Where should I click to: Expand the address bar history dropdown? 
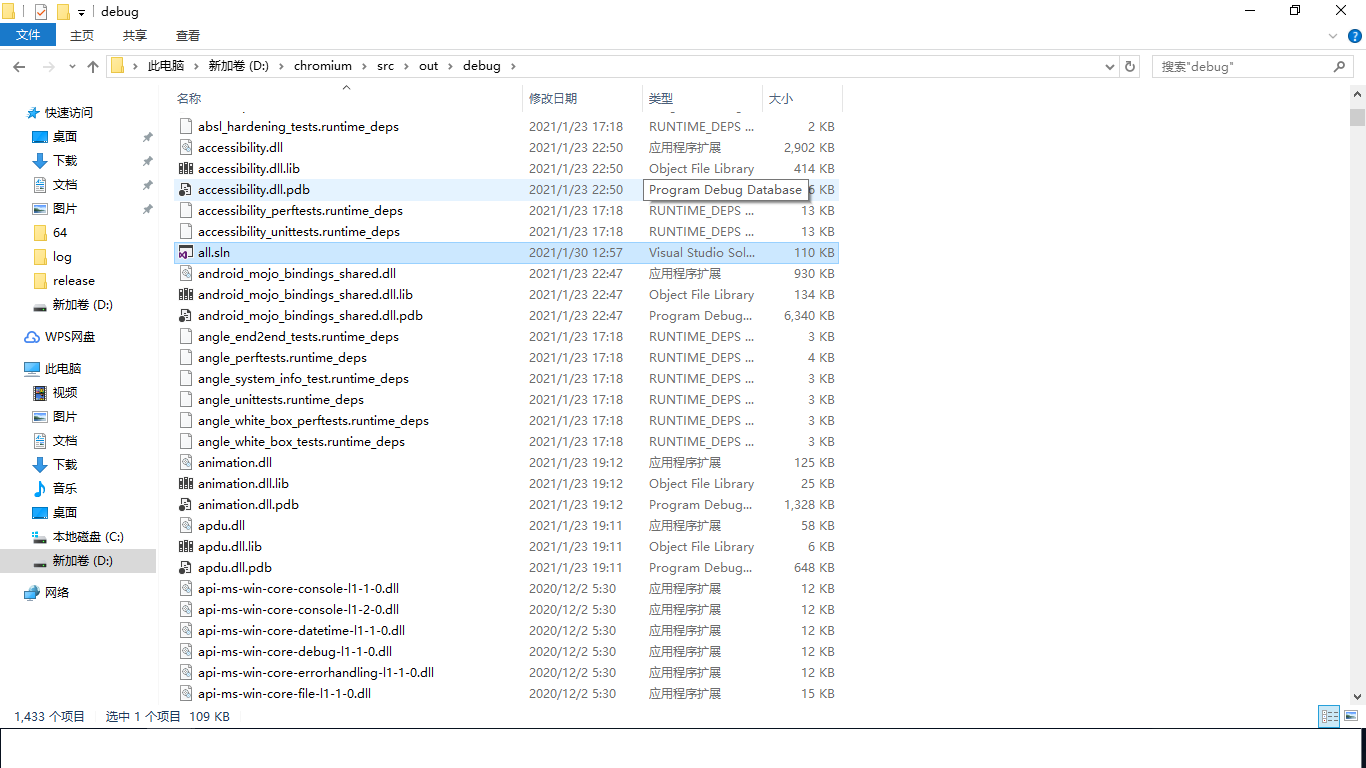pyautogui.click(x=1109, y=66)
